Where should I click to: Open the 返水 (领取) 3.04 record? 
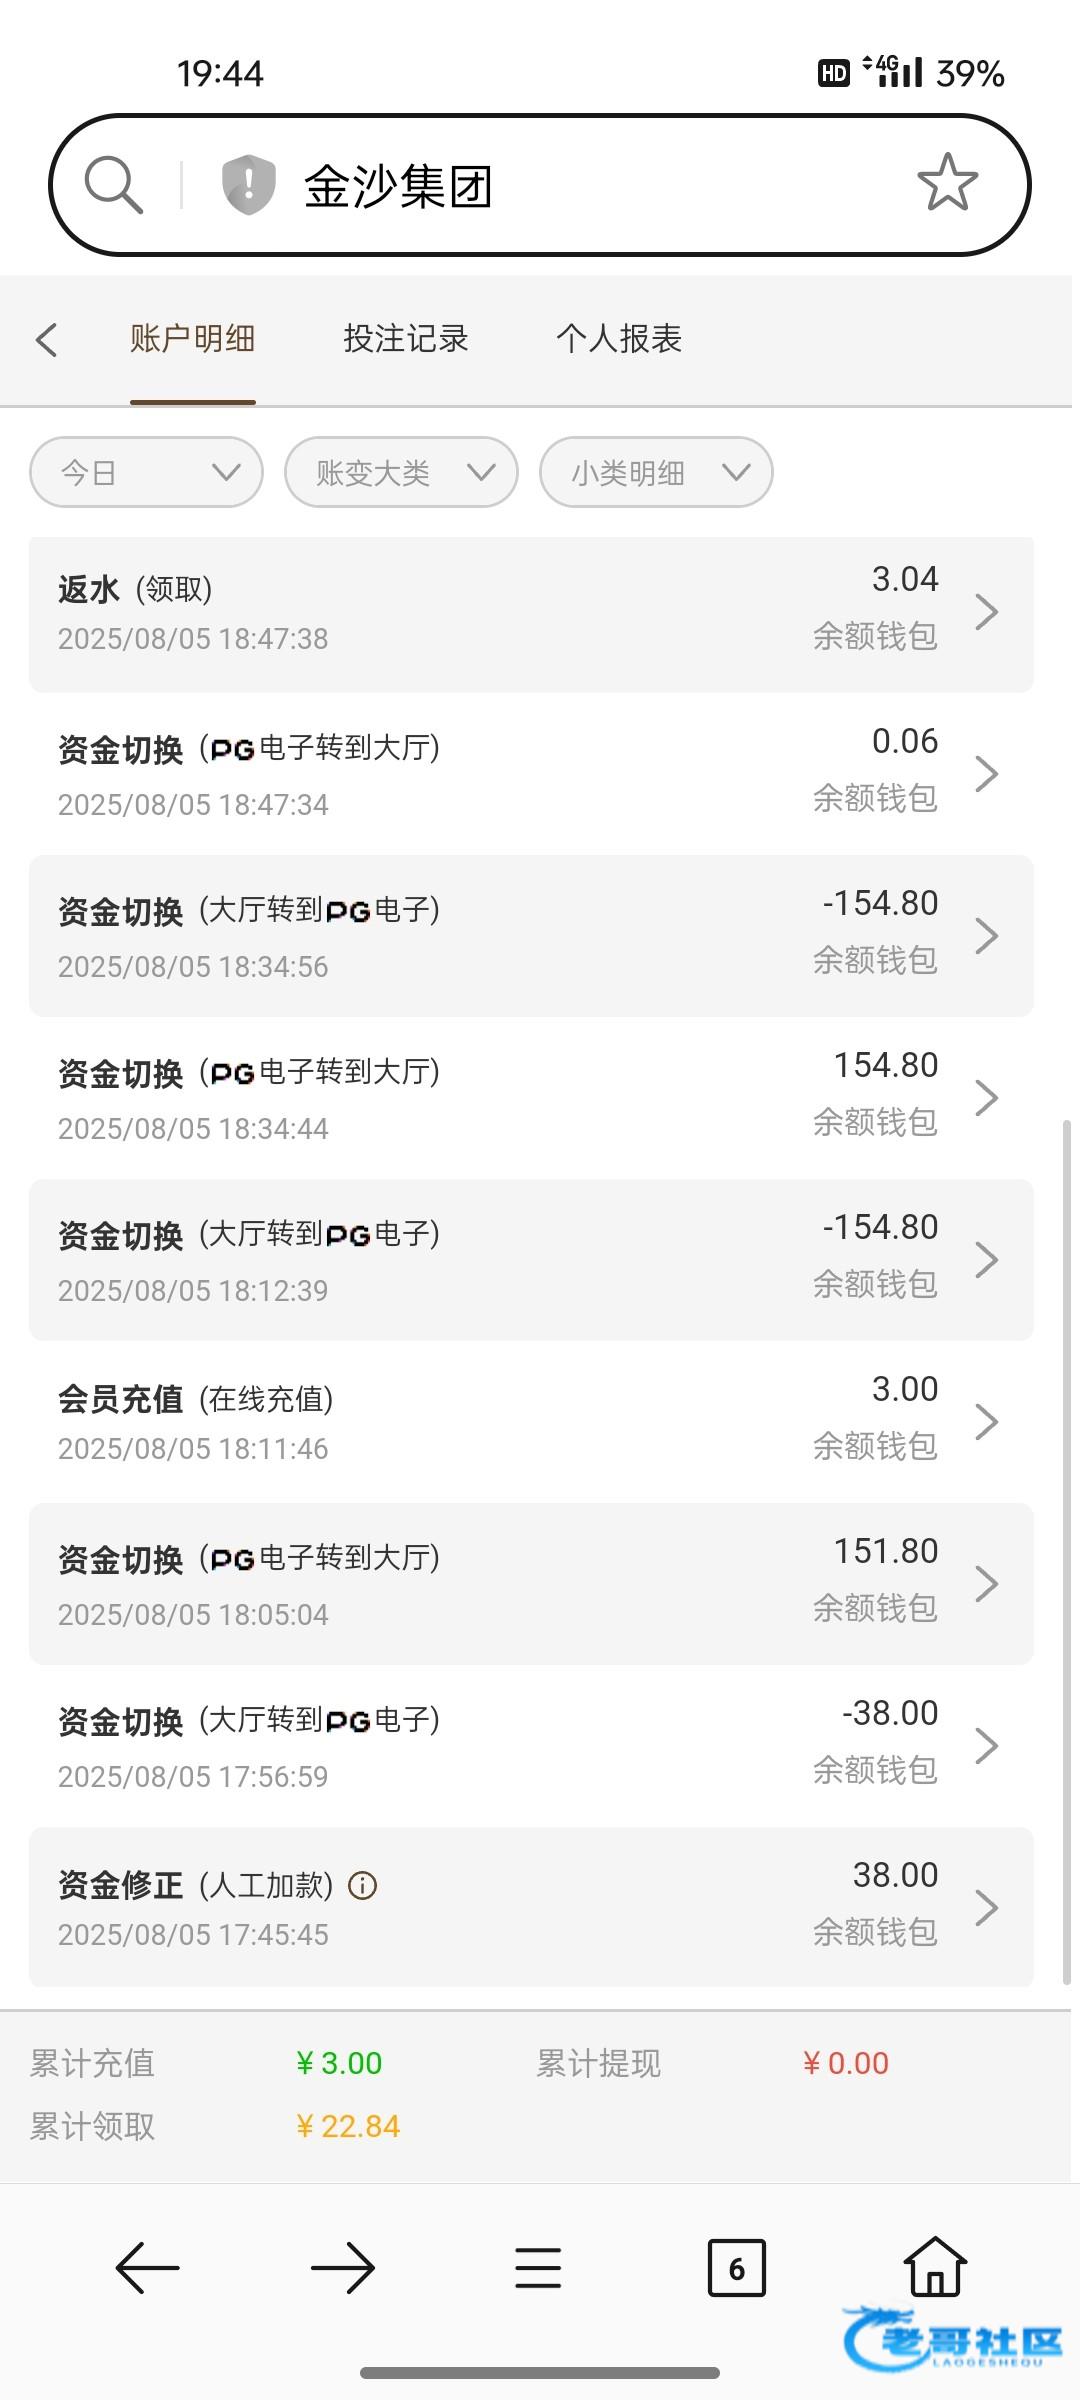(531, 612)
